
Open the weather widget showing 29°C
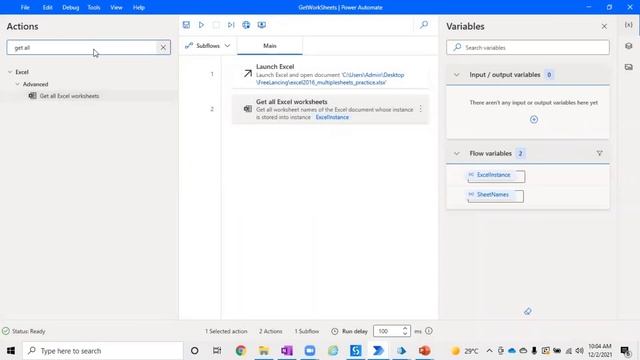point(465,351)
